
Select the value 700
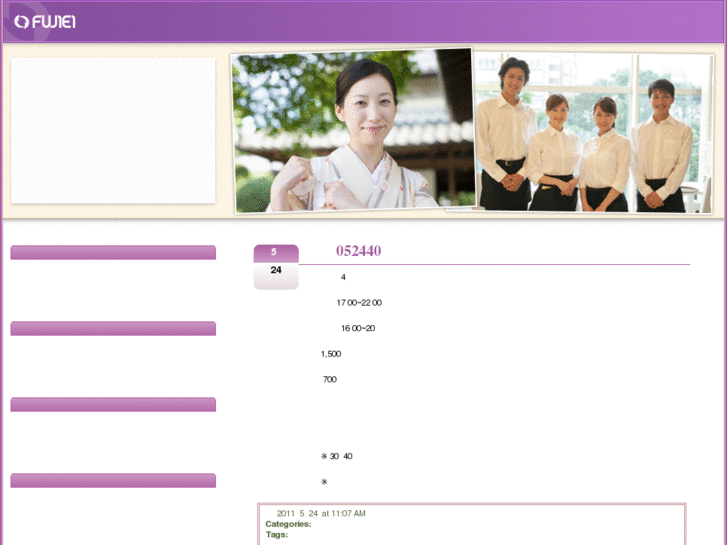pyautogui.click(x=330, y=379)
